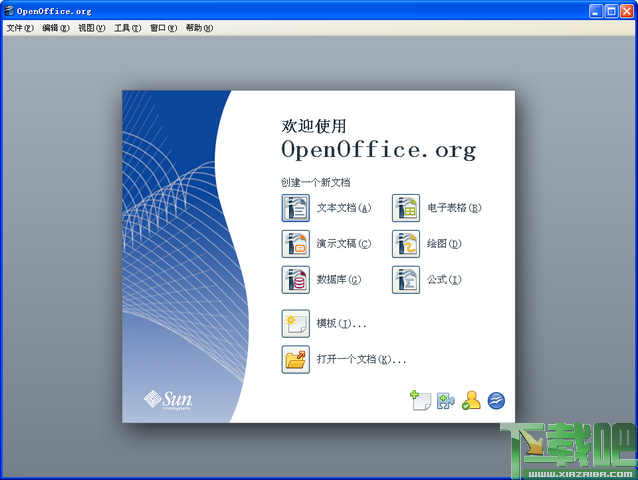This screenshot has height=480, width=638.
Task: Click the get more templates page icon
Action: (x=420, y=401)
